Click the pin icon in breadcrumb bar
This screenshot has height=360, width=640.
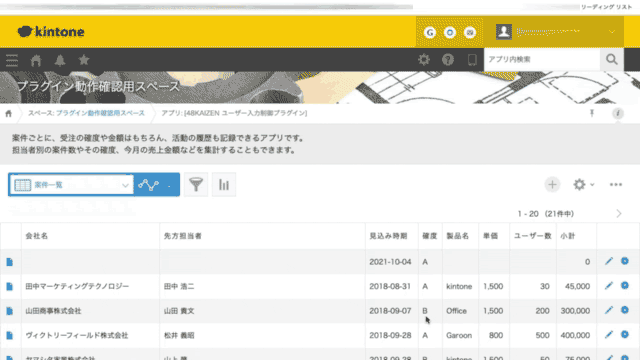point(592,113)
